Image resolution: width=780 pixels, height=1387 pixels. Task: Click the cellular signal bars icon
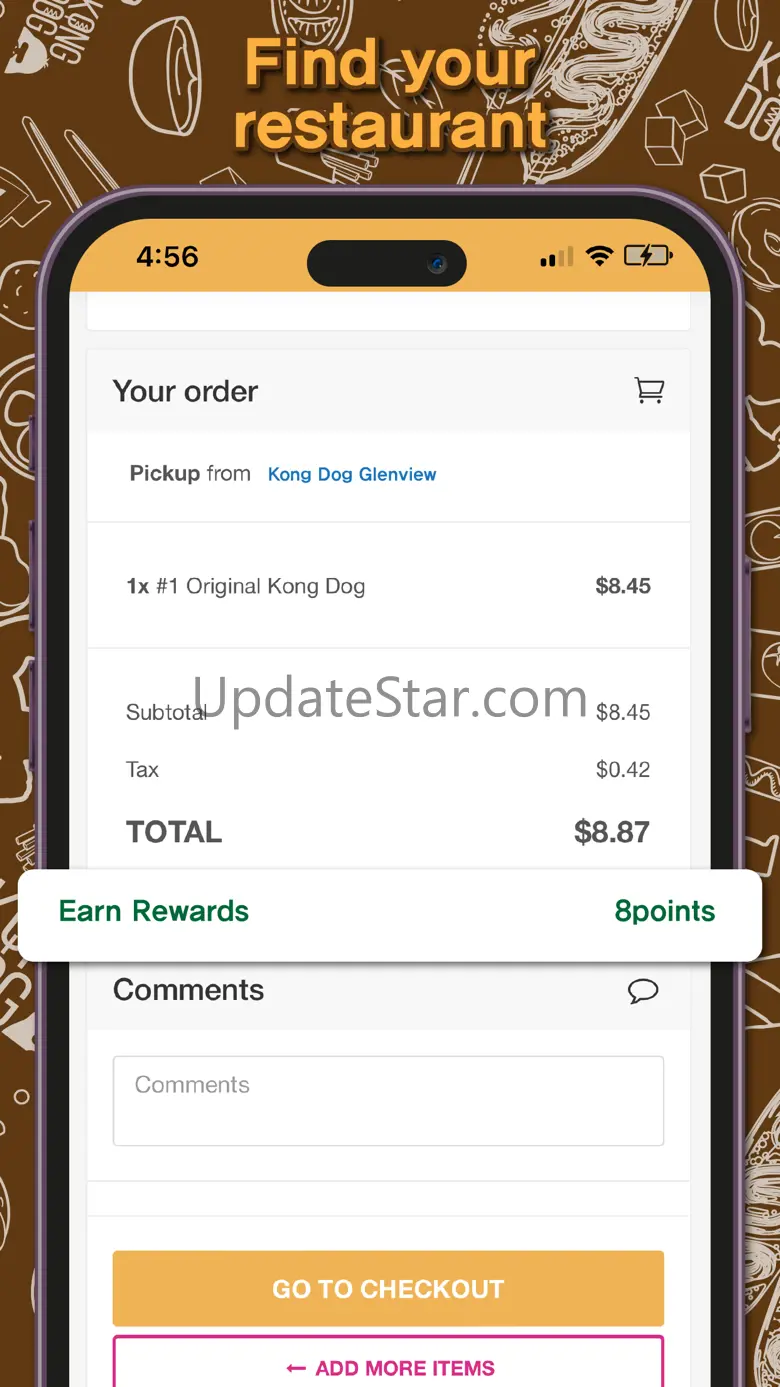click(557, 258)
